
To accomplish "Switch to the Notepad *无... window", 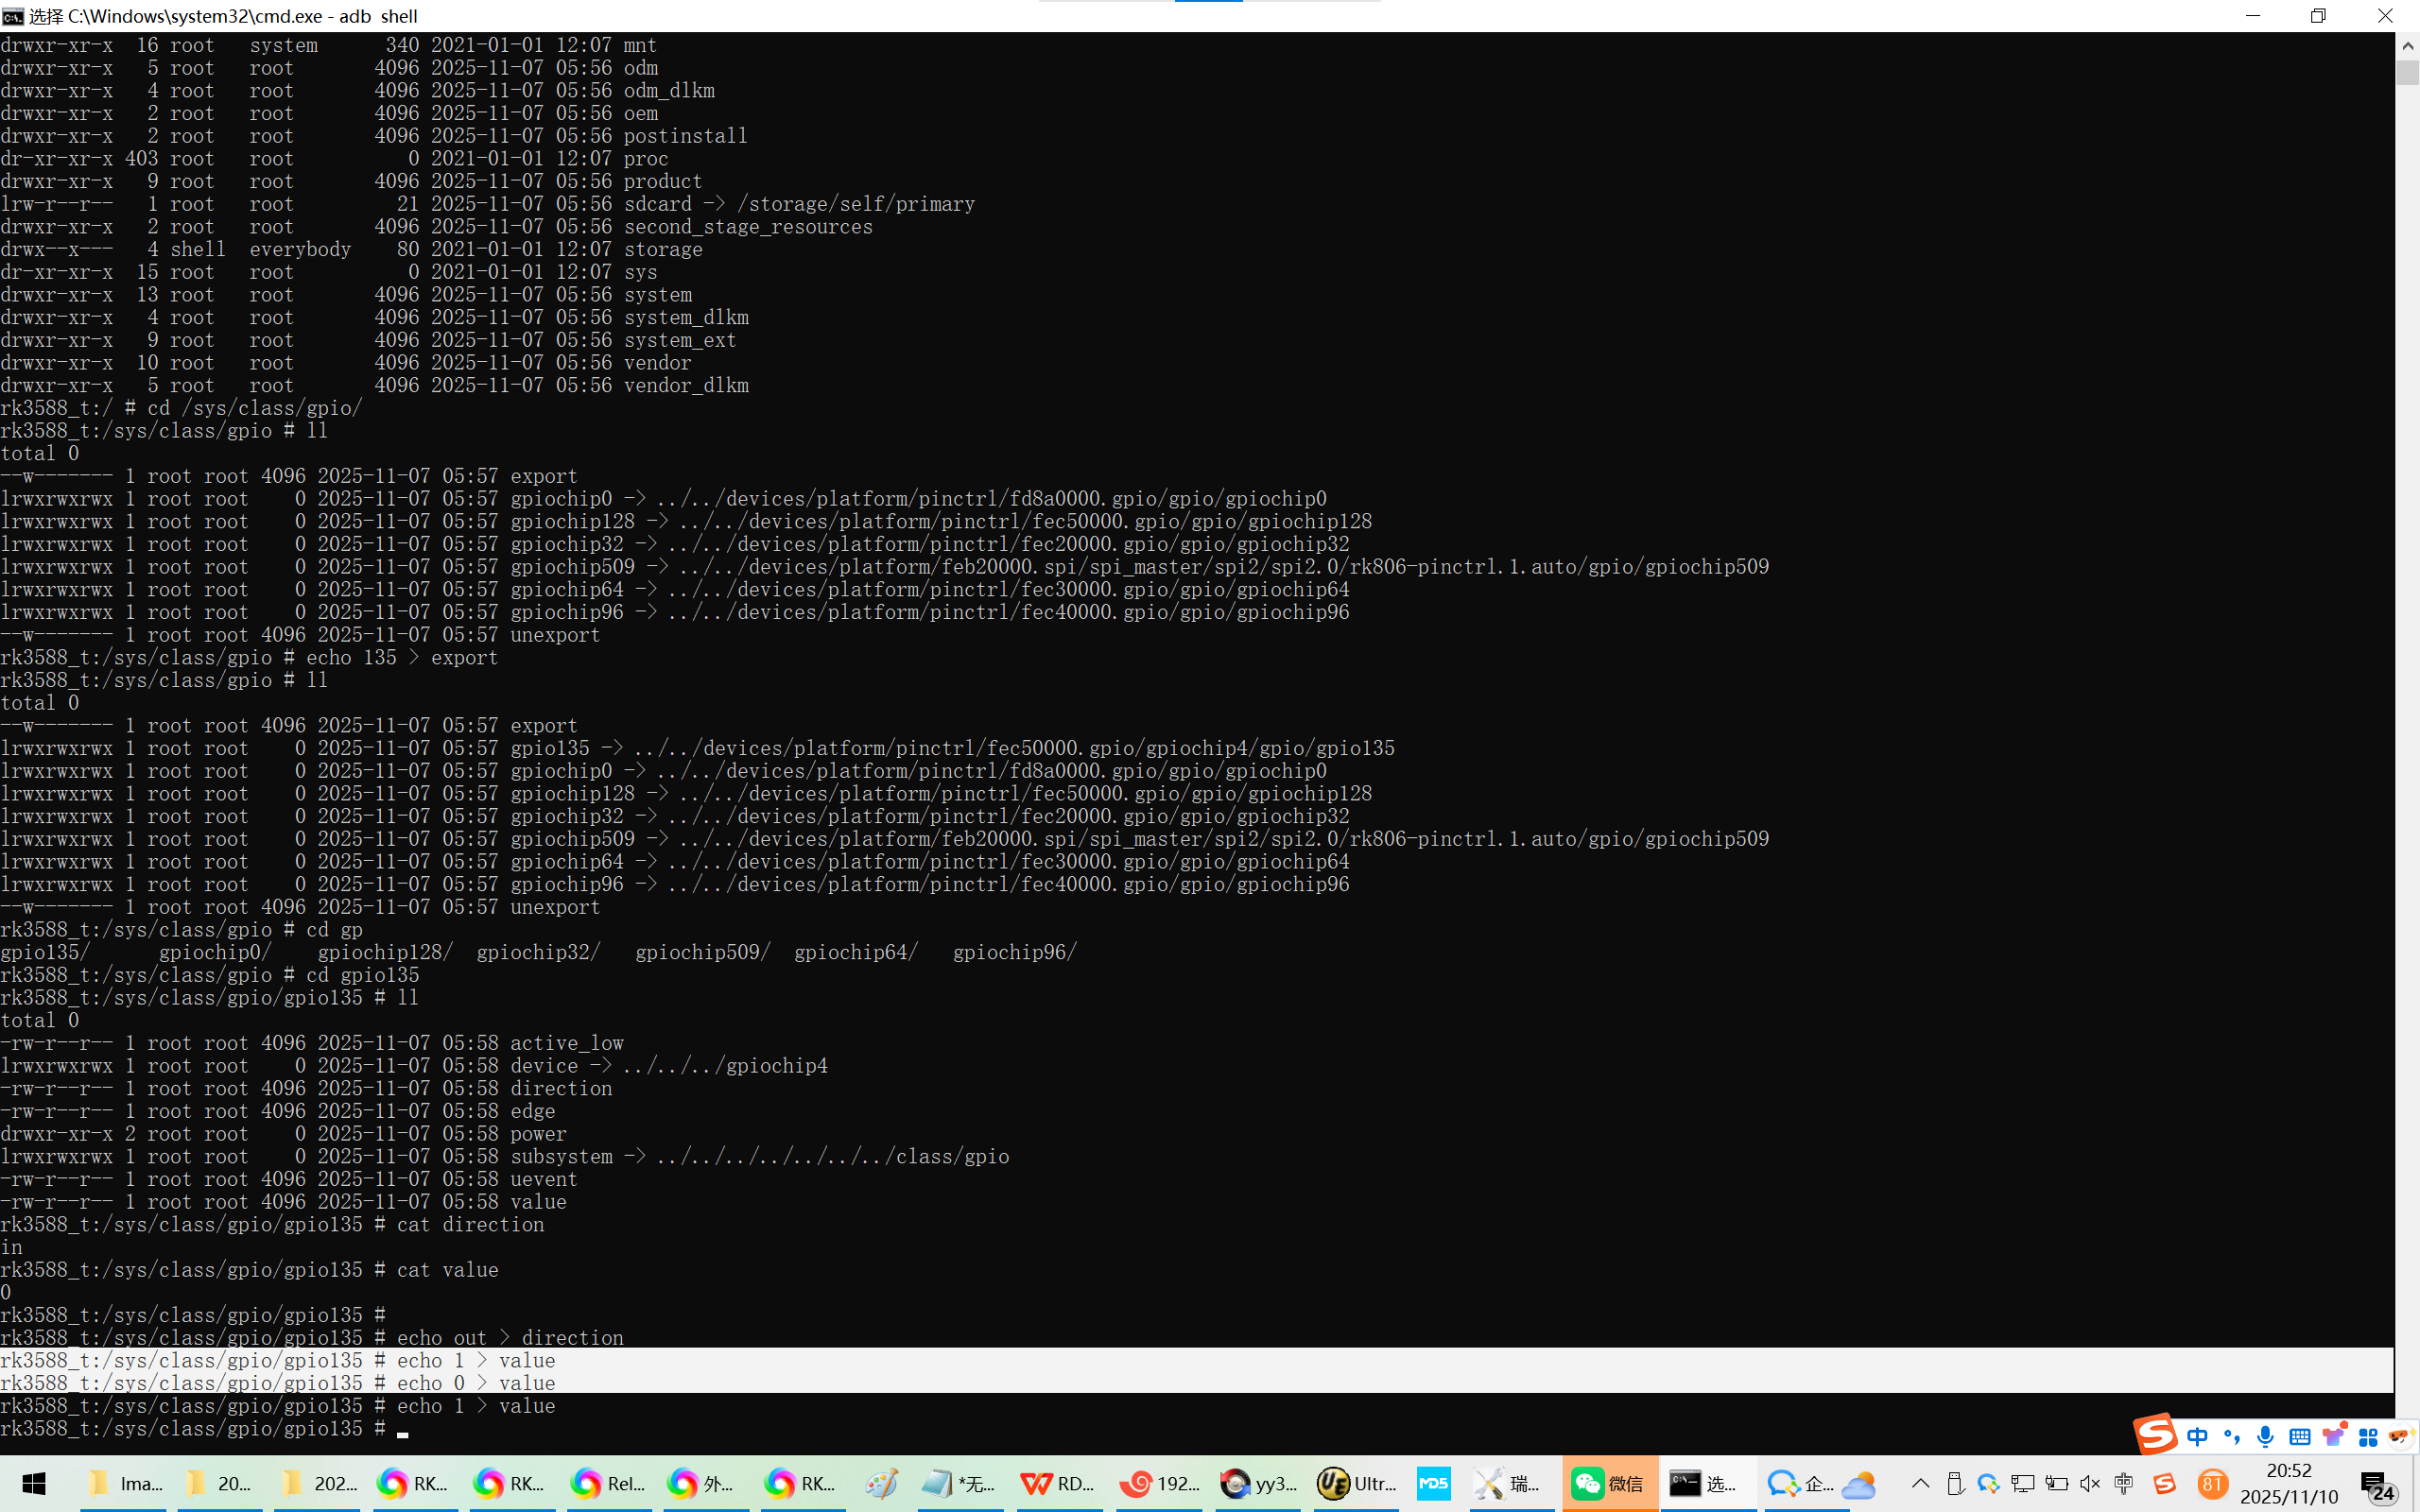I will (x=956, y=1484).
